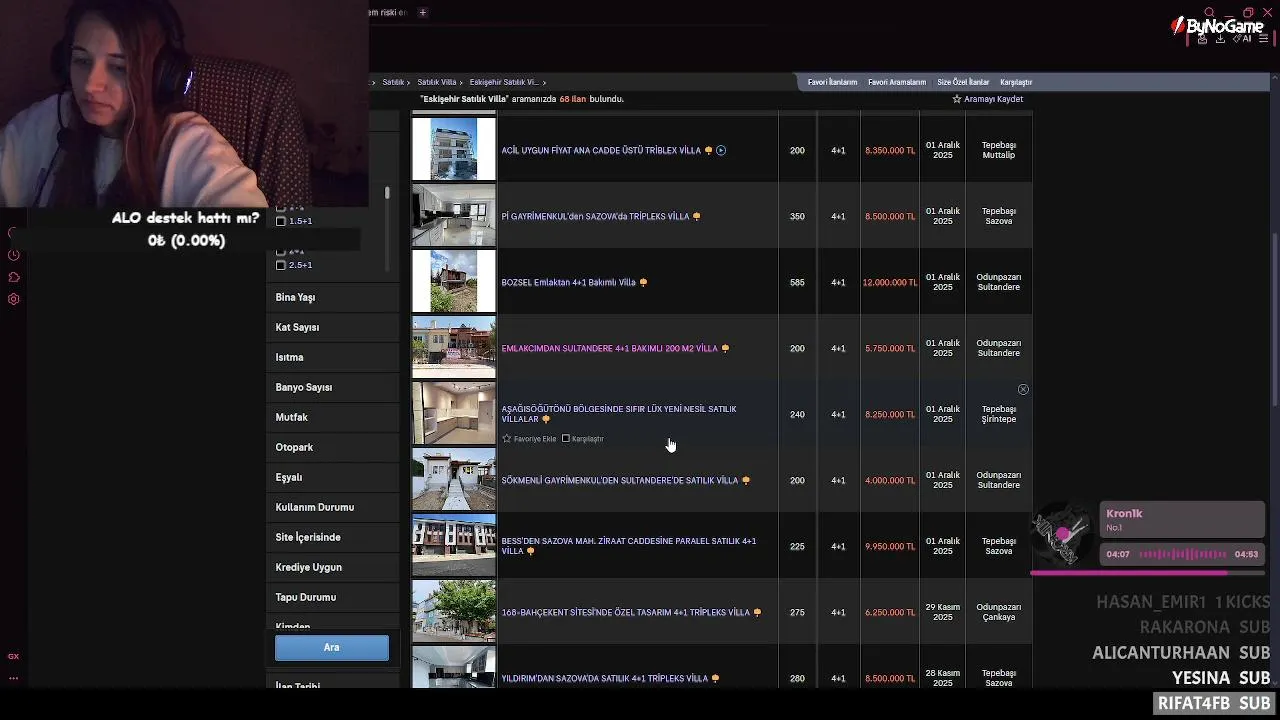Image resolution: width=1280 pixels, height=720 pixels.
Task: Click the Favoriye Ekle star icon
Action: click(x=507, y=438)
